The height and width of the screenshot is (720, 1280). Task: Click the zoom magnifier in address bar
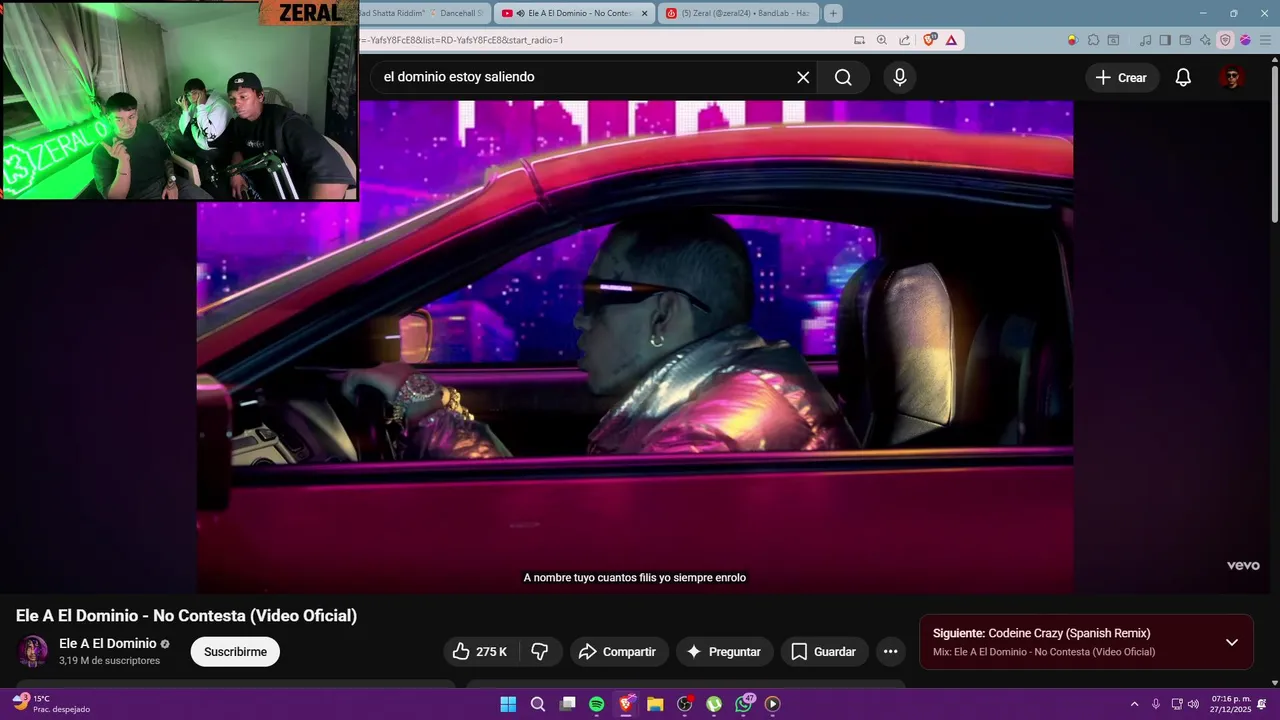click(882, 40)
